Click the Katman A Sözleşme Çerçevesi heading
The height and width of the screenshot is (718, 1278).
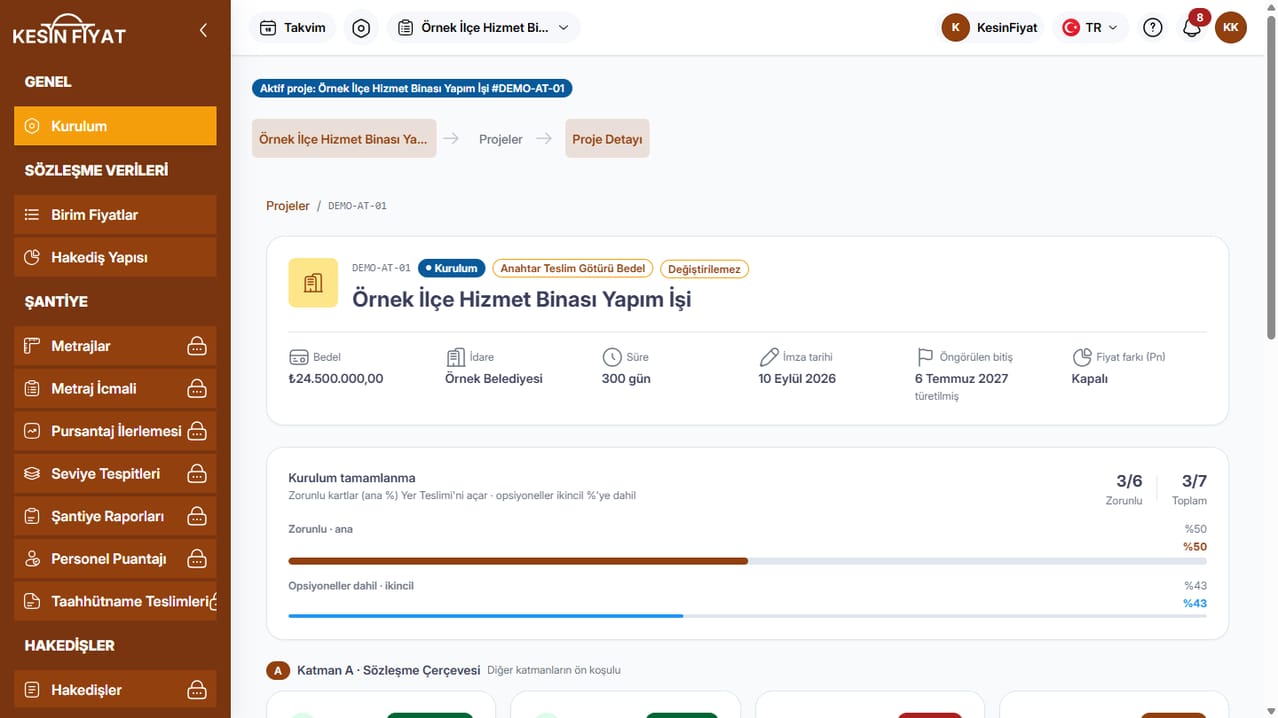[389, 670]
